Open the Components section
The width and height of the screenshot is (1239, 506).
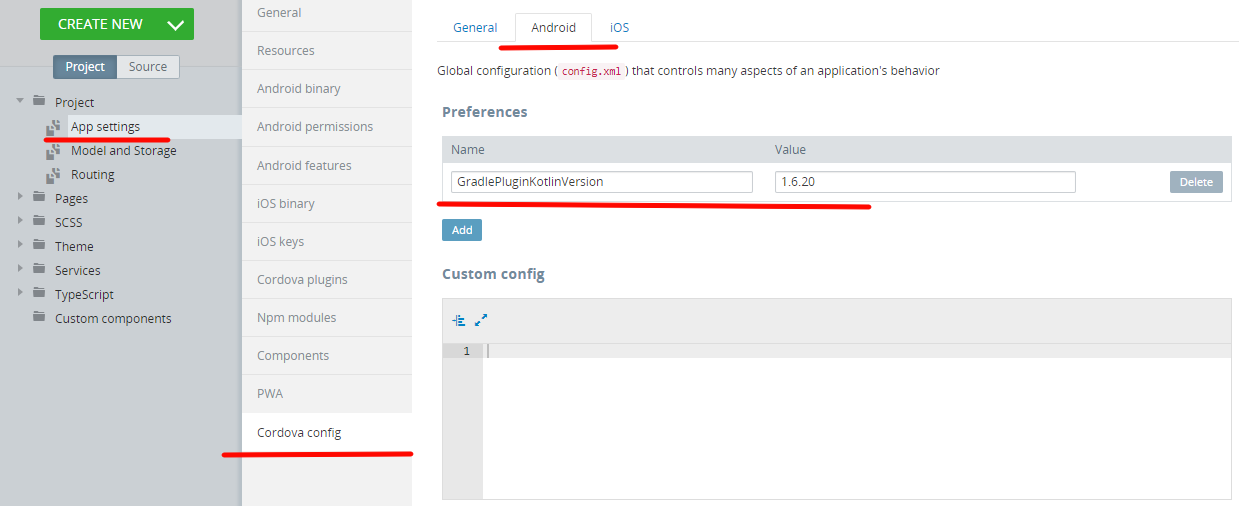327,355
